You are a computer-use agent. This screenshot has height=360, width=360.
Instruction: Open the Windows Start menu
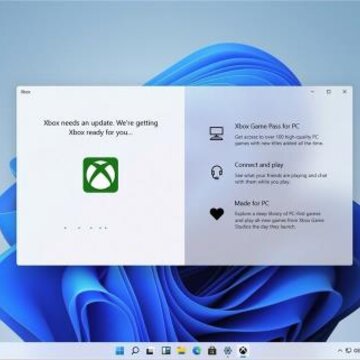120,350
